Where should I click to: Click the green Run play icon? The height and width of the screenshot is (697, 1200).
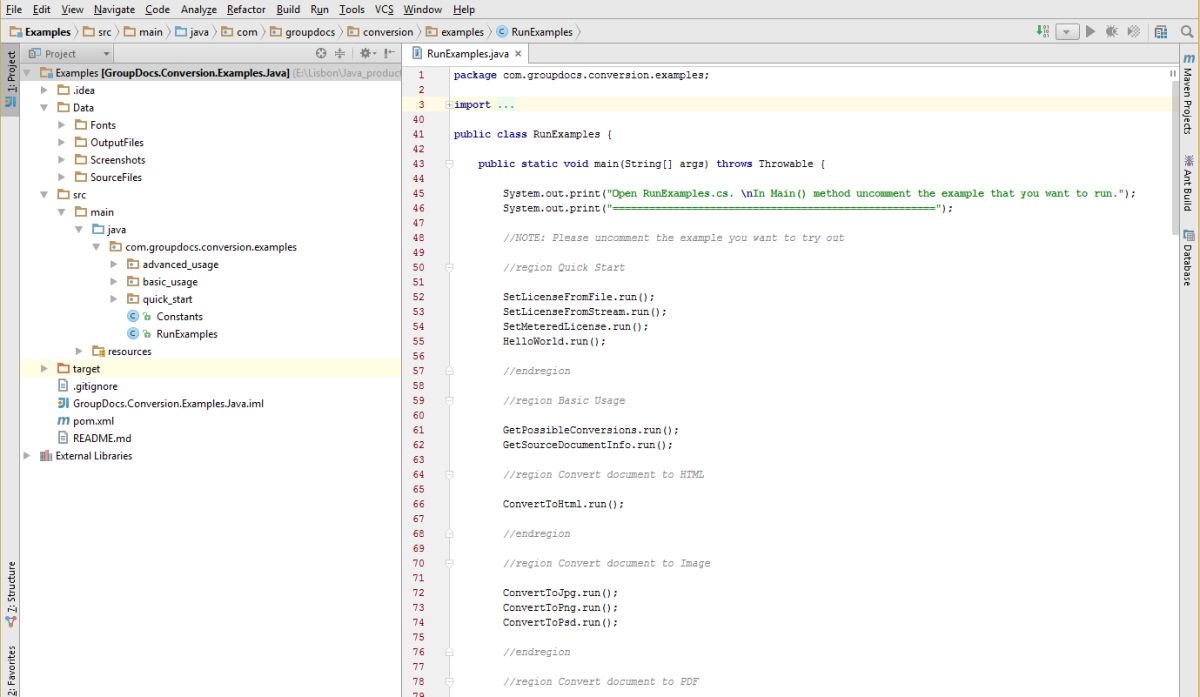coord(1091,32)
